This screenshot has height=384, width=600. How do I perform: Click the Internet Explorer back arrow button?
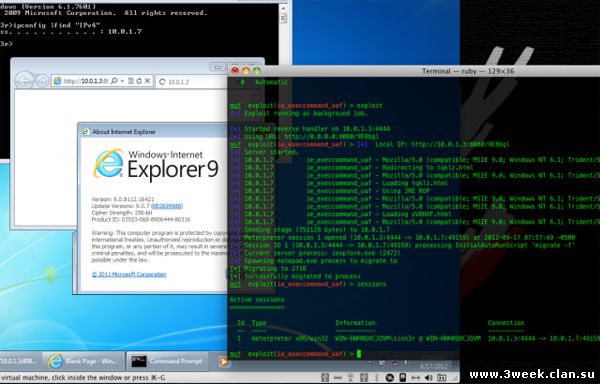(24, 80)
